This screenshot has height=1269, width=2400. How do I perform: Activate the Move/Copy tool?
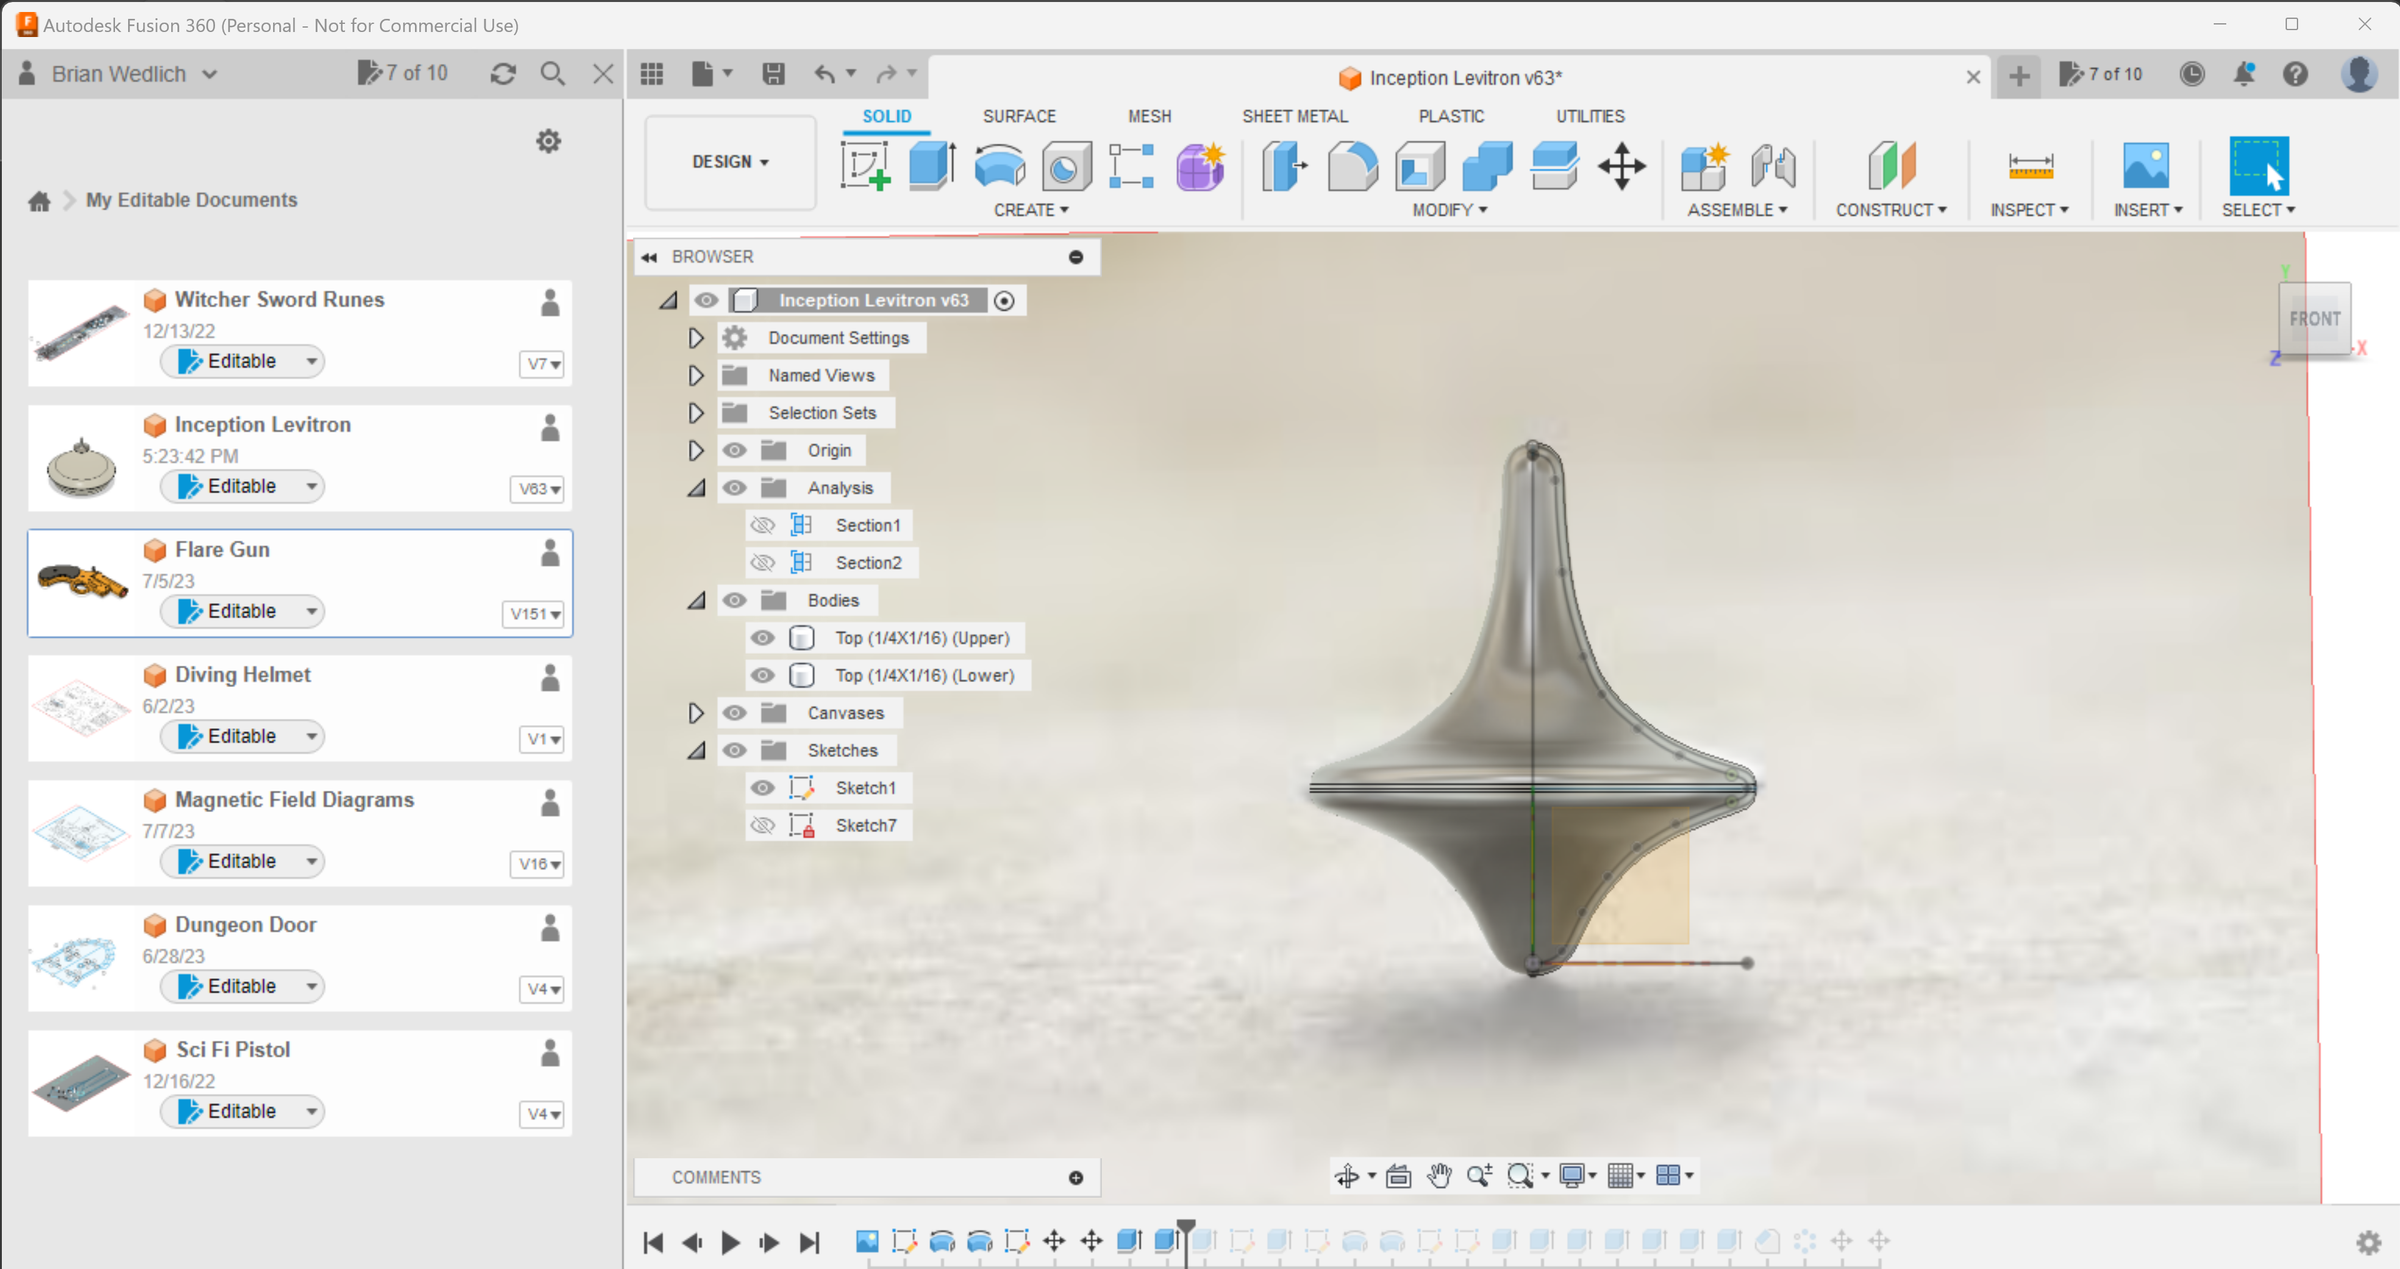tap(1620, 166)
